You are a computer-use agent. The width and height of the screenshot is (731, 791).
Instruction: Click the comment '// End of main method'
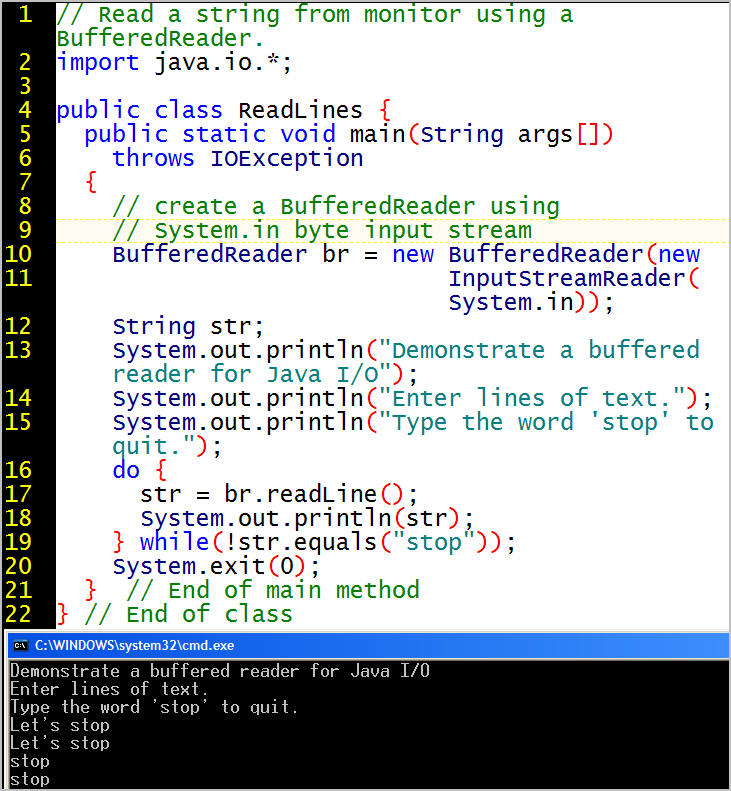[273, 590]
